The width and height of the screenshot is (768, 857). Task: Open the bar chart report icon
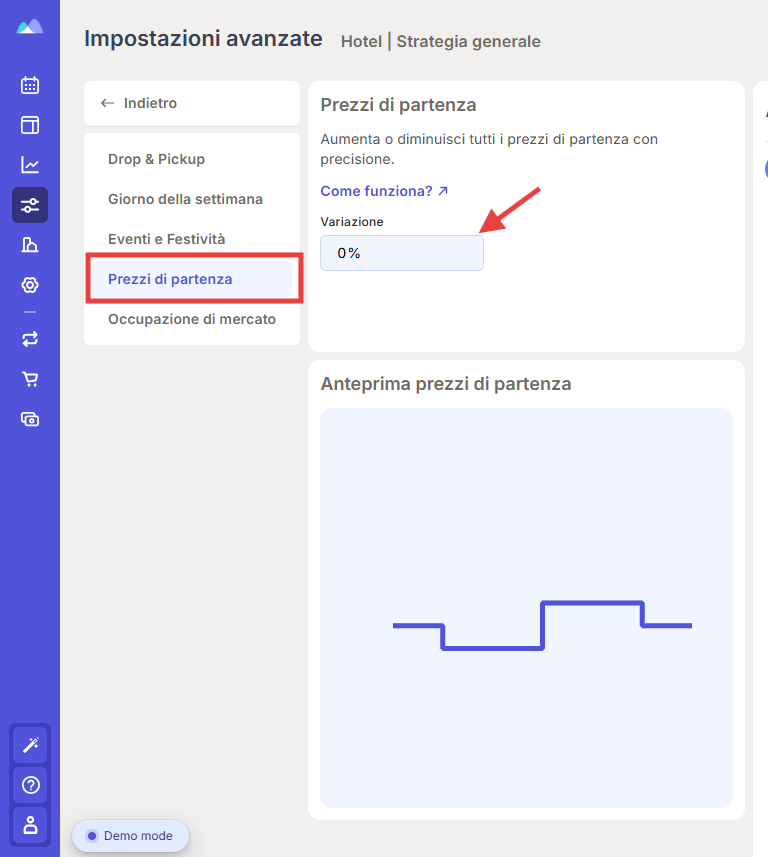[x=30, y=245]
